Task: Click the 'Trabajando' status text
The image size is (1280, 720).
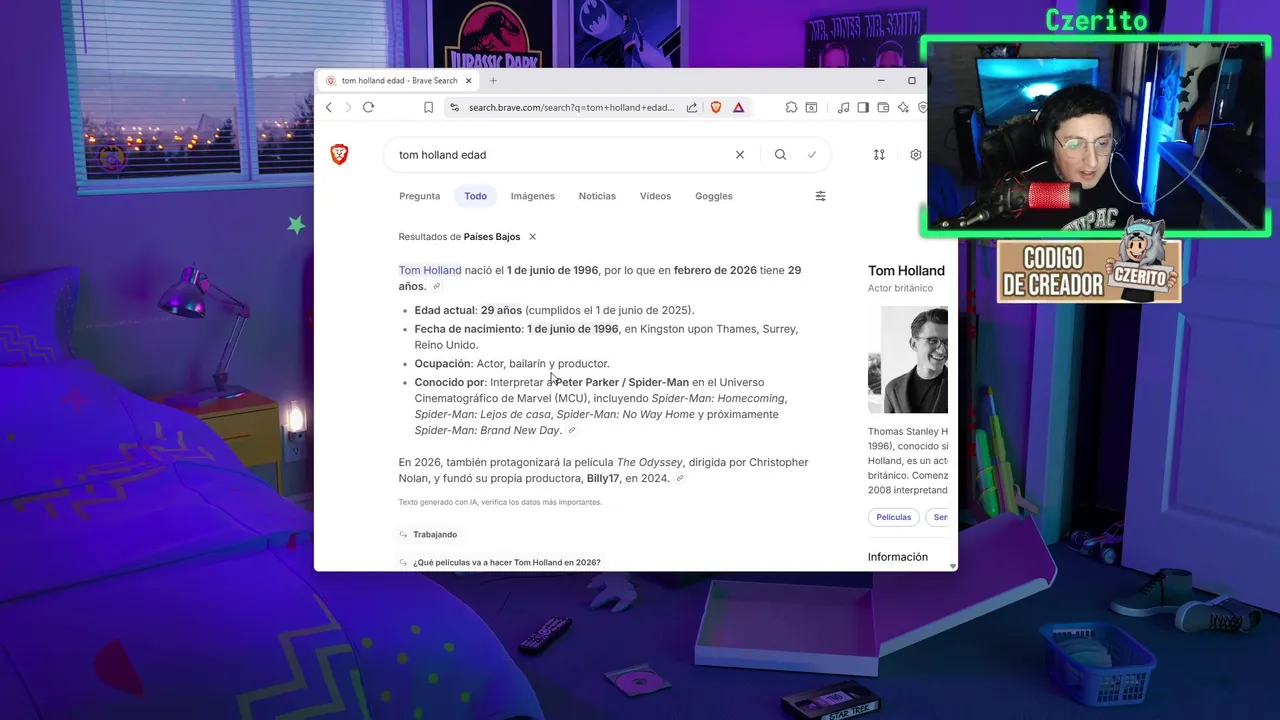Action: point(435,535)
